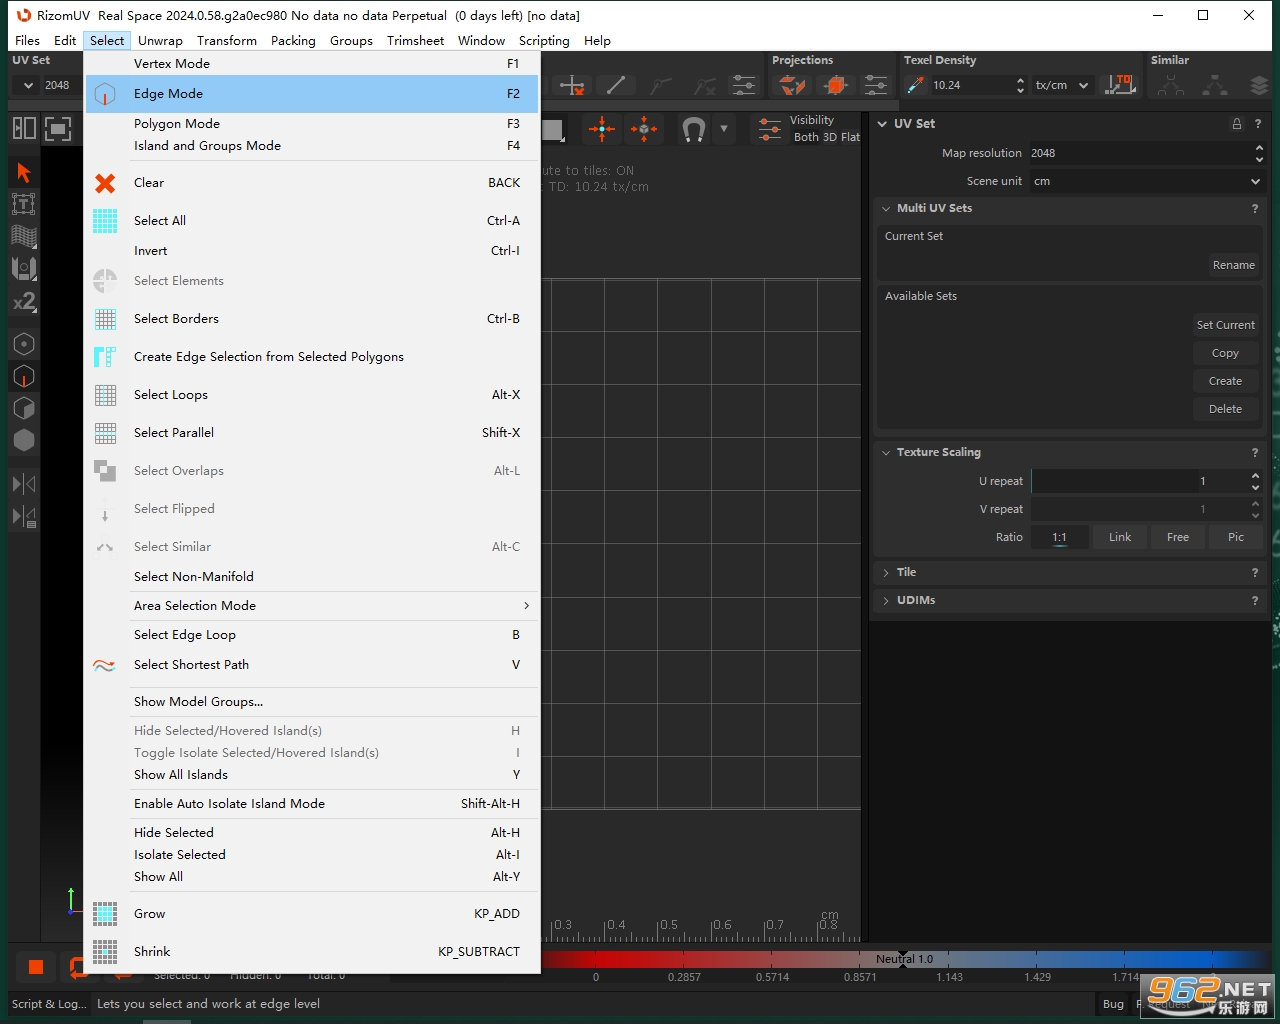
Task: Open Projections settings sliders icon
Action: tap(876, 85)
